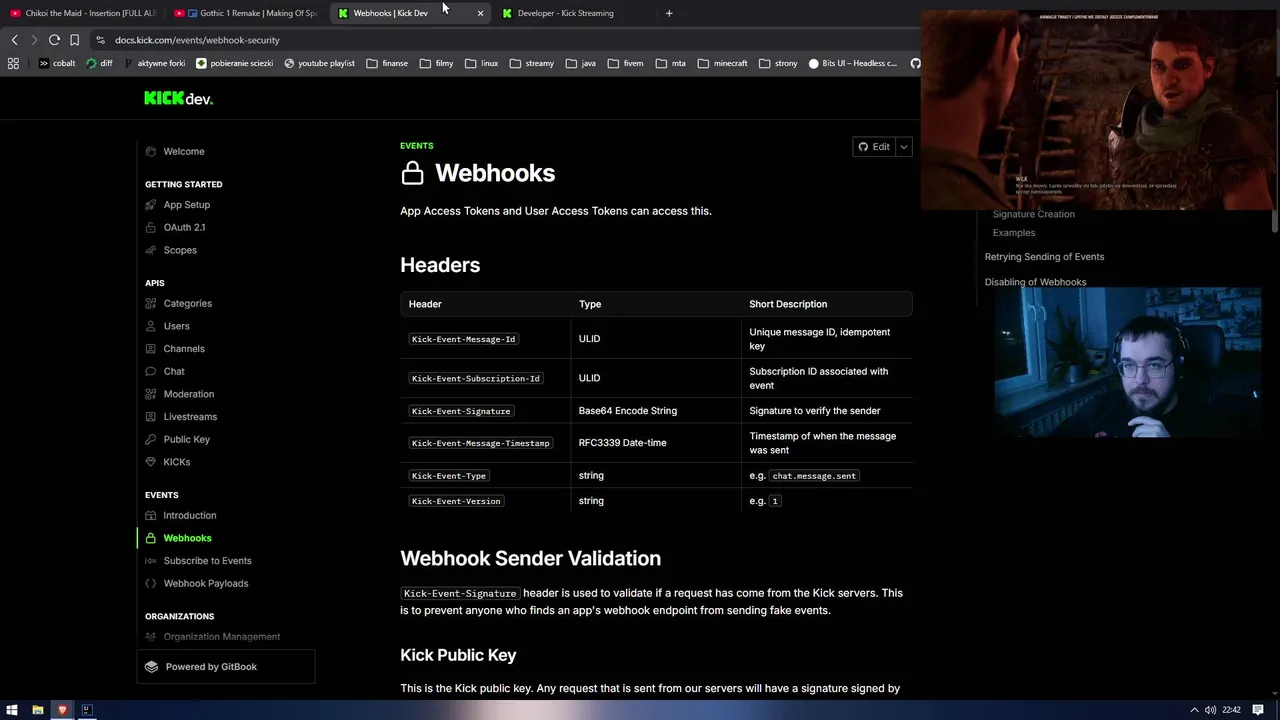This screenshot has height=720, width=1280.
Task: Switch to Developer - Kick Streaming tab
Action: tap(575, 13)
